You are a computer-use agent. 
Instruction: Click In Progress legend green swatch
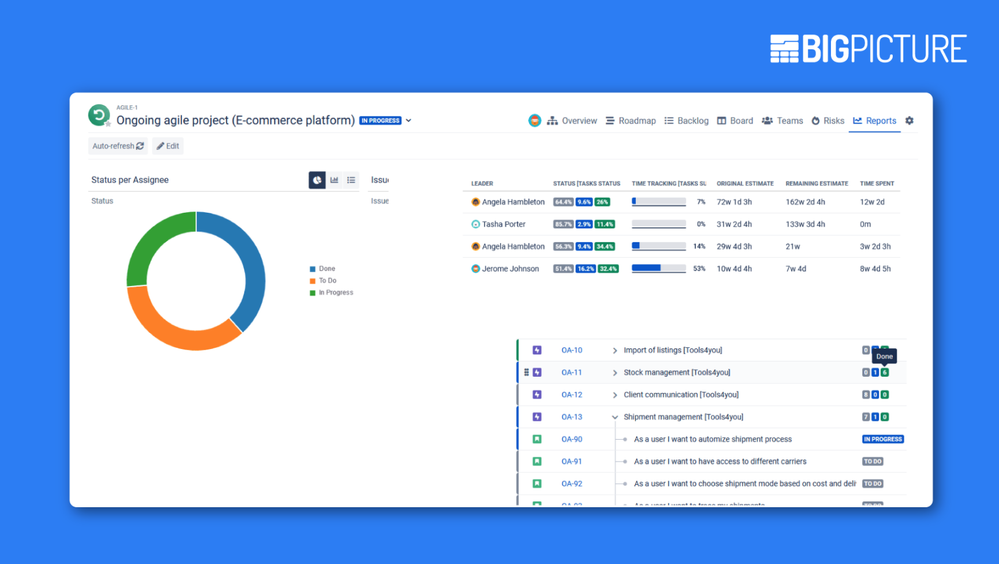point(313,293)
